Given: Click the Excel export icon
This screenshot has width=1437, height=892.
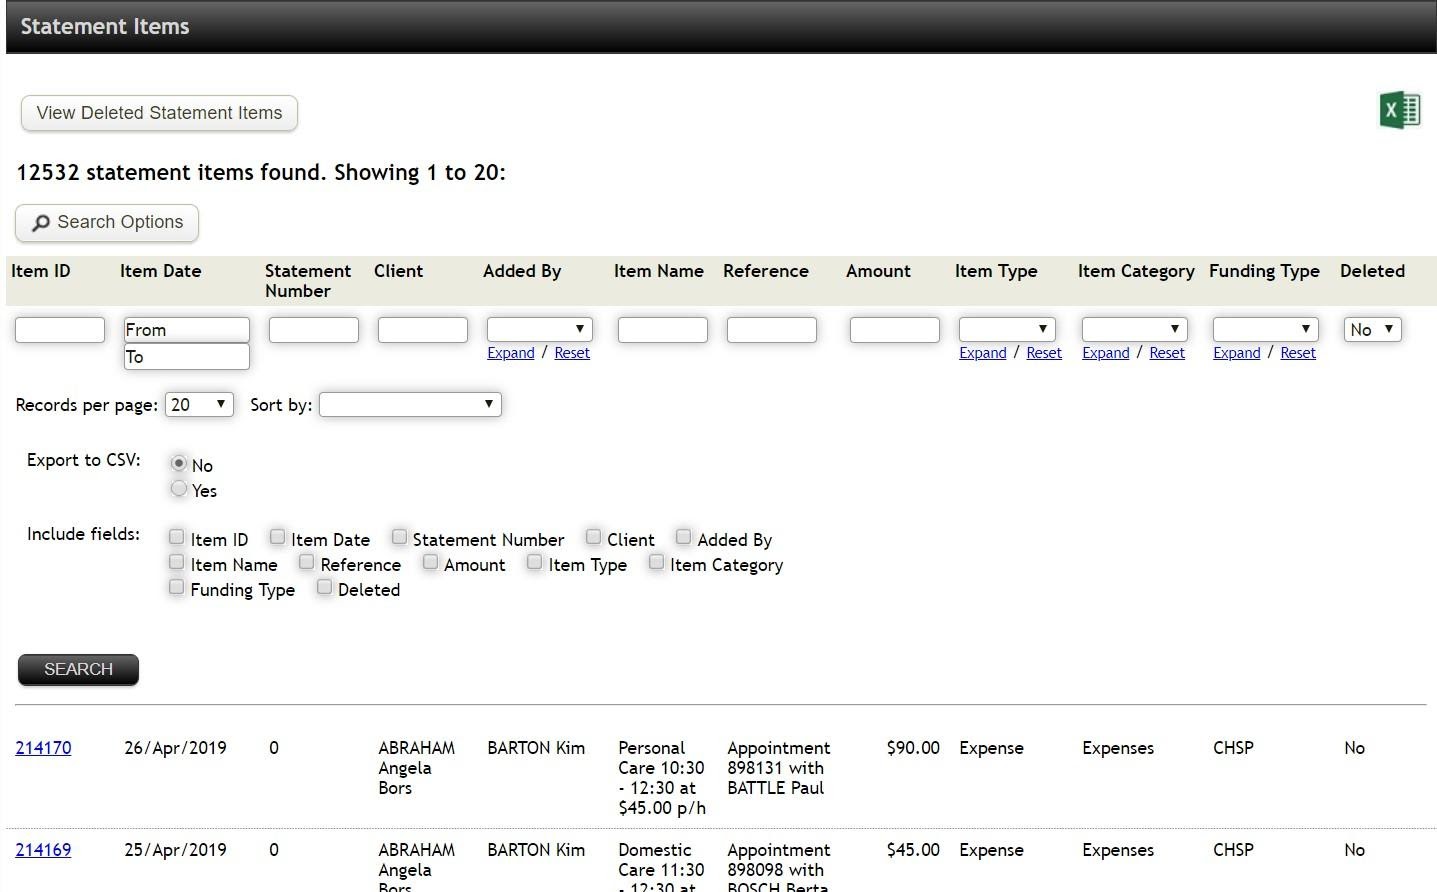Looking at the screenshot, I should click(x=1399, y=110).
